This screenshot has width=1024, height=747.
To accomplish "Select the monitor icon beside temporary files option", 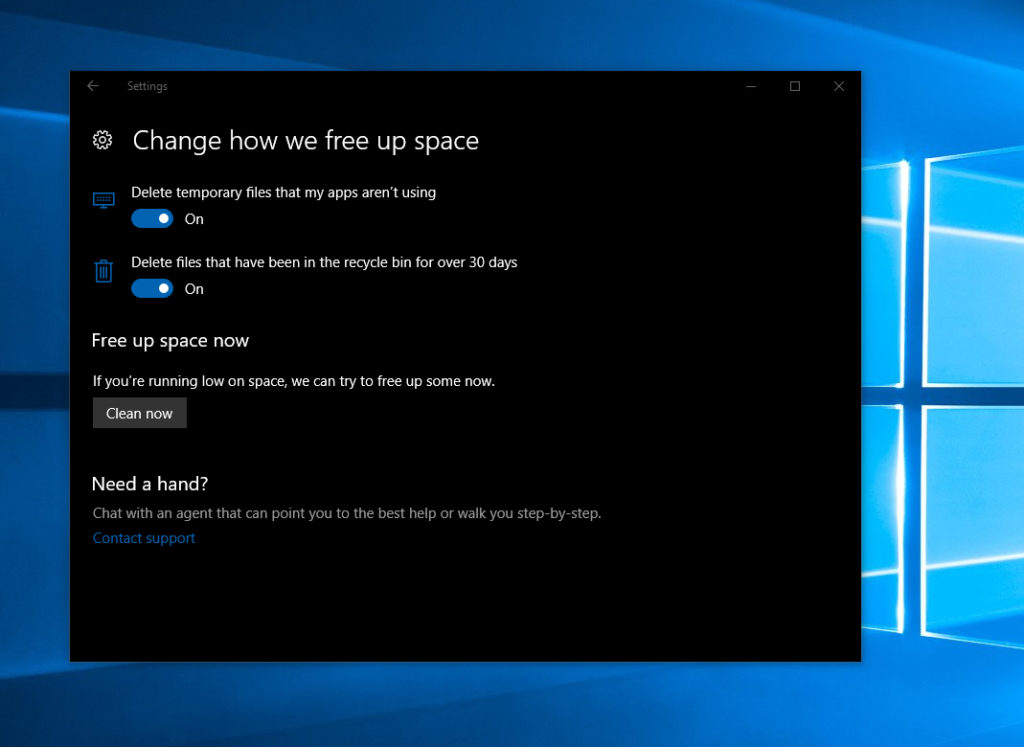I will click(103, 200).
